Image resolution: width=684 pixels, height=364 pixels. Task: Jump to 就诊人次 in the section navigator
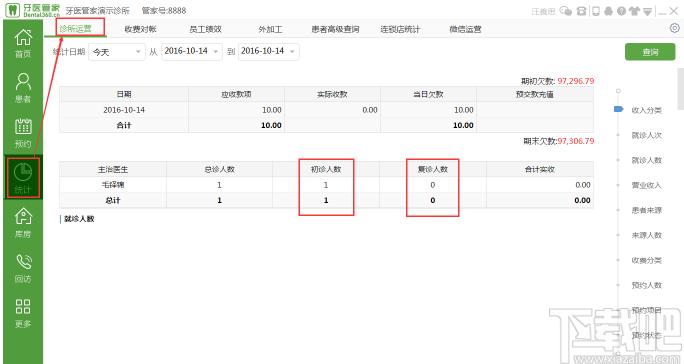pos(646,135)
